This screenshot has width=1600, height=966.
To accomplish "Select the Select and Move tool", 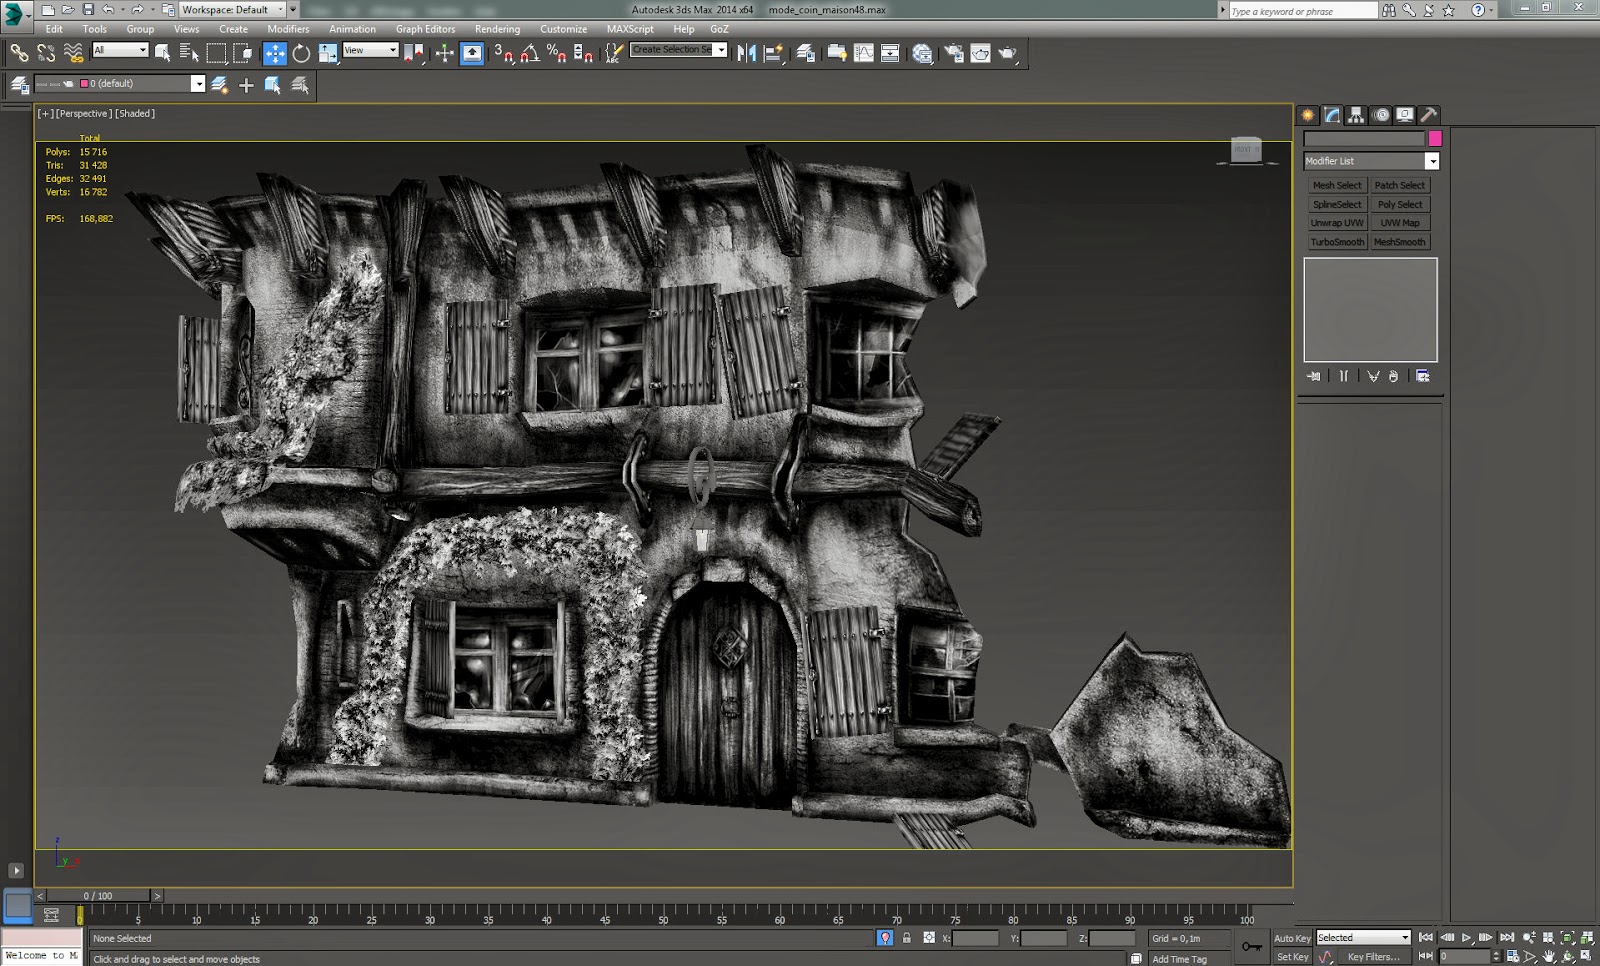I will point(274,53).
